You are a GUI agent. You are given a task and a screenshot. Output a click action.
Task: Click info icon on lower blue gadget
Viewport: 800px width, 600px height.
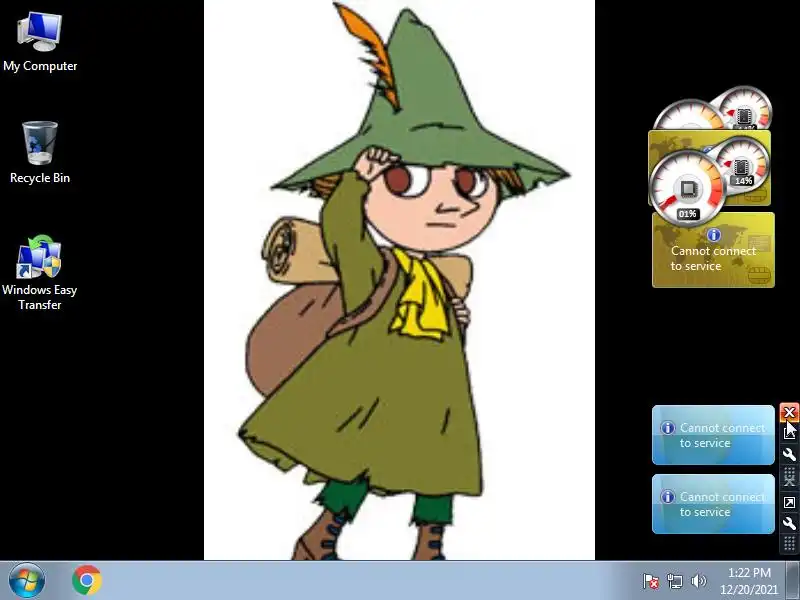pyautogui.click(x=667, y=496)
